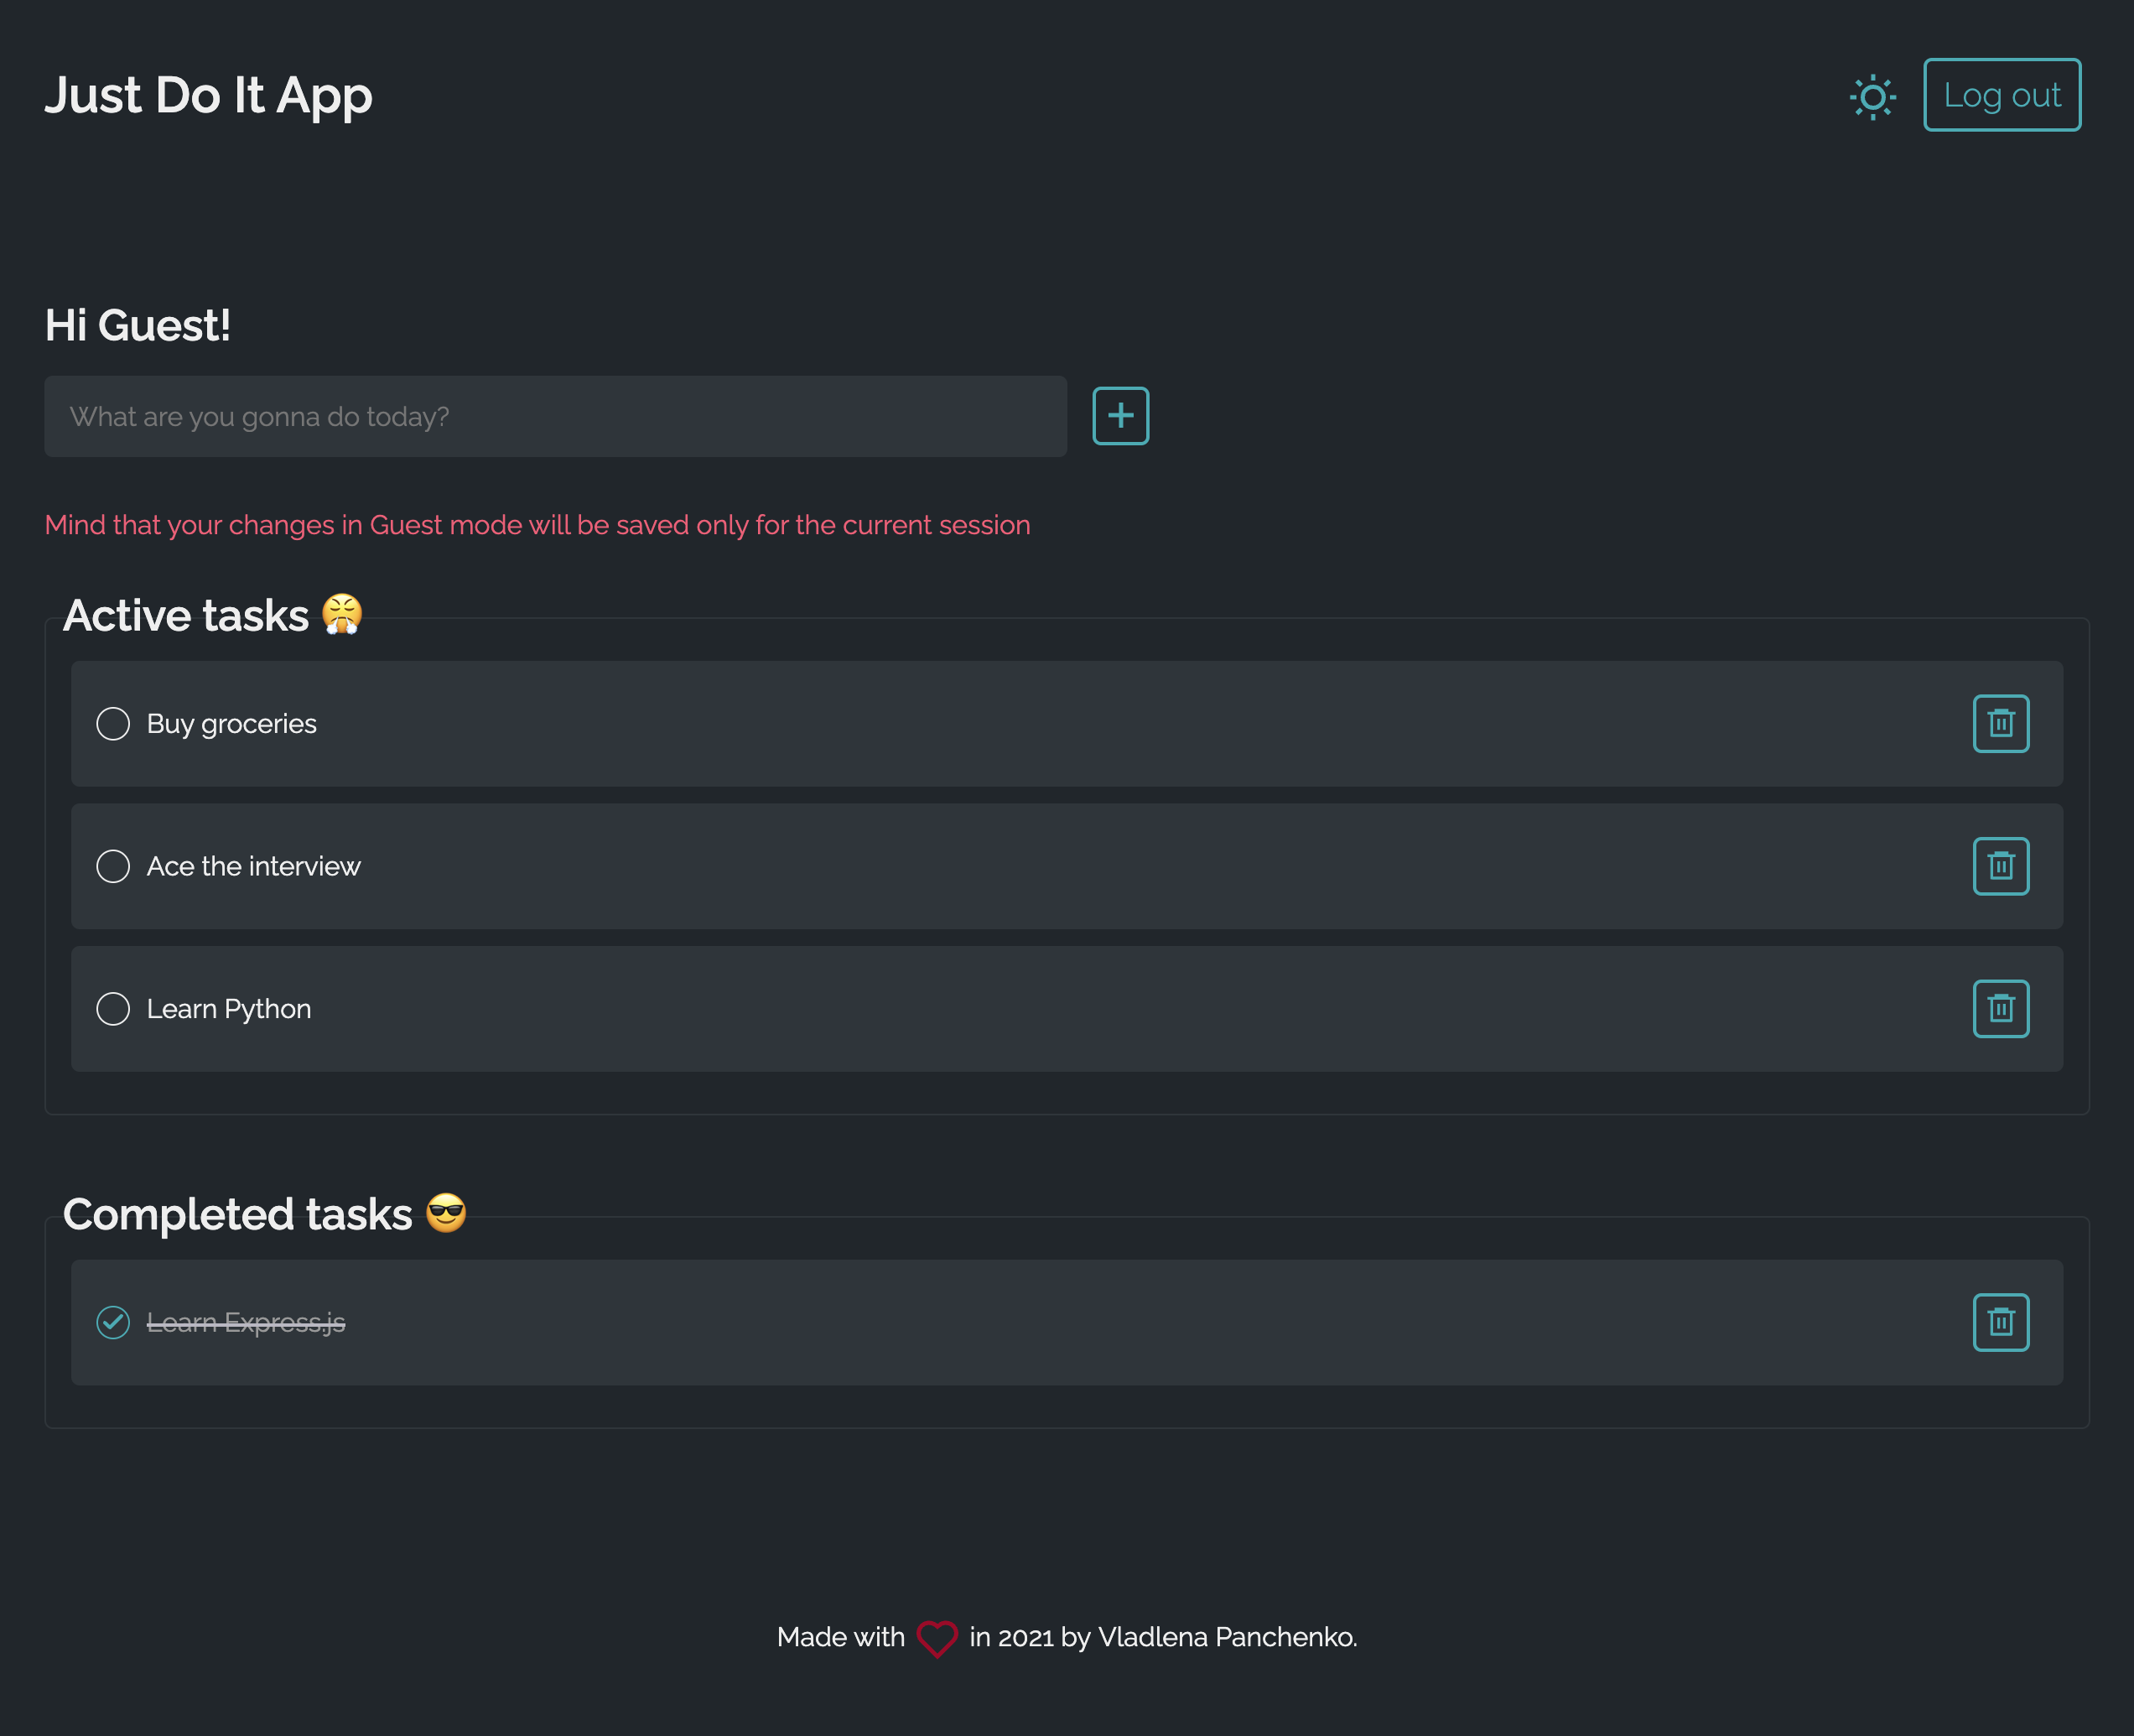Click the huffing emoji beside Active tasks

(342, 614)
